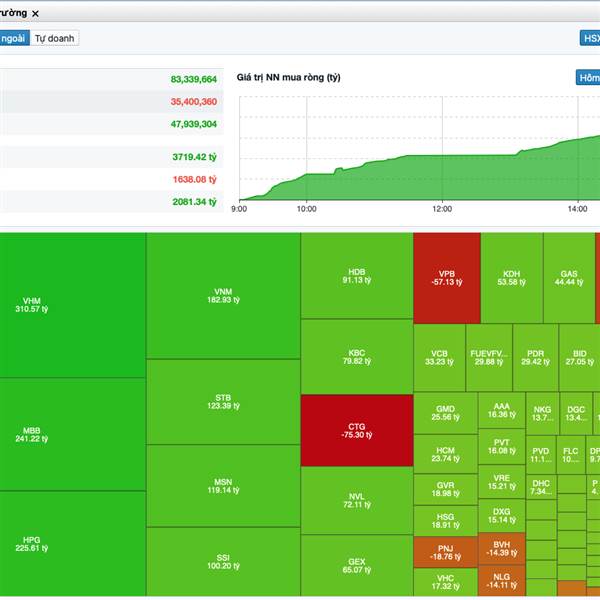Image resolution: width=600 pixels, height=600 pixels.
Task: Select the KBC 79.82 tỷ tile
Action: 357,357
